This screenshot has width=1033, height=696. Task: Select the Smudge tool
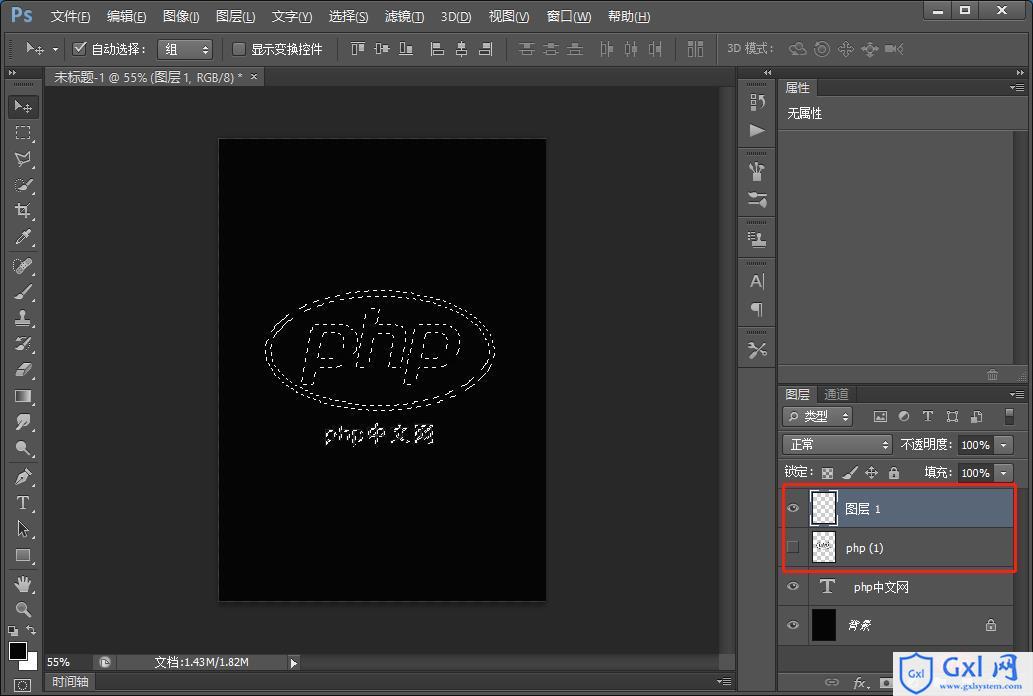pyautogui.click(x=23, y=422)
